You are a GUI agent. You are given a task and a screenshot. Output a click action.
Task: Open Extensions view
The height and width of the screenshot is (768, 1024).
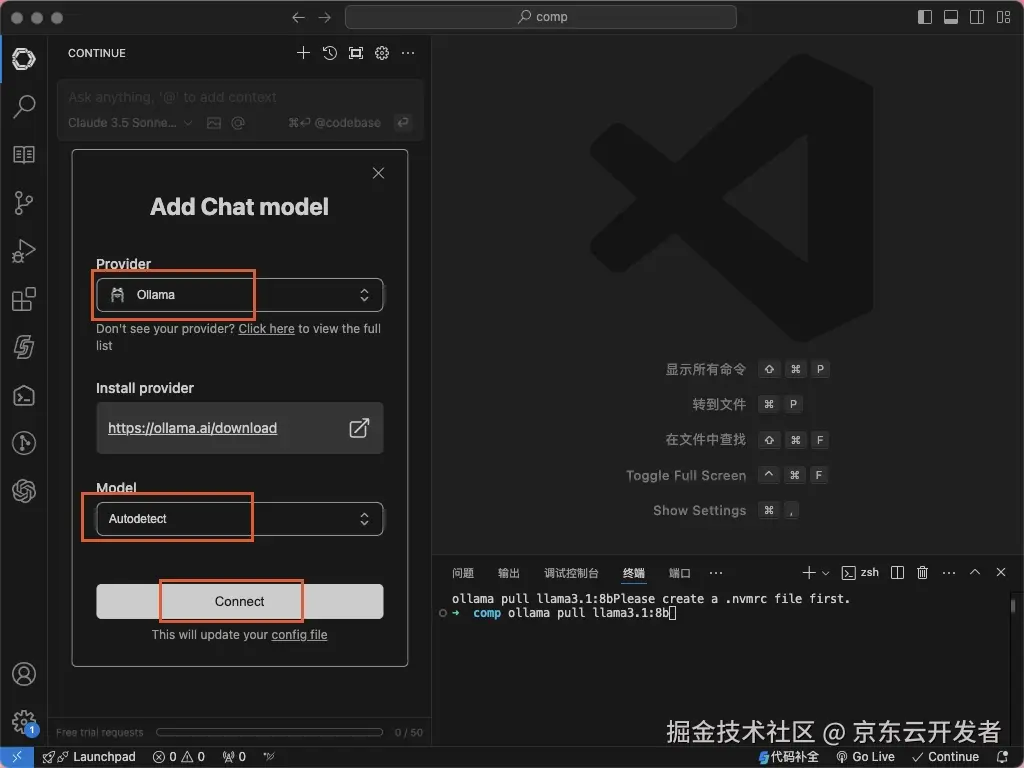point(24,299)
